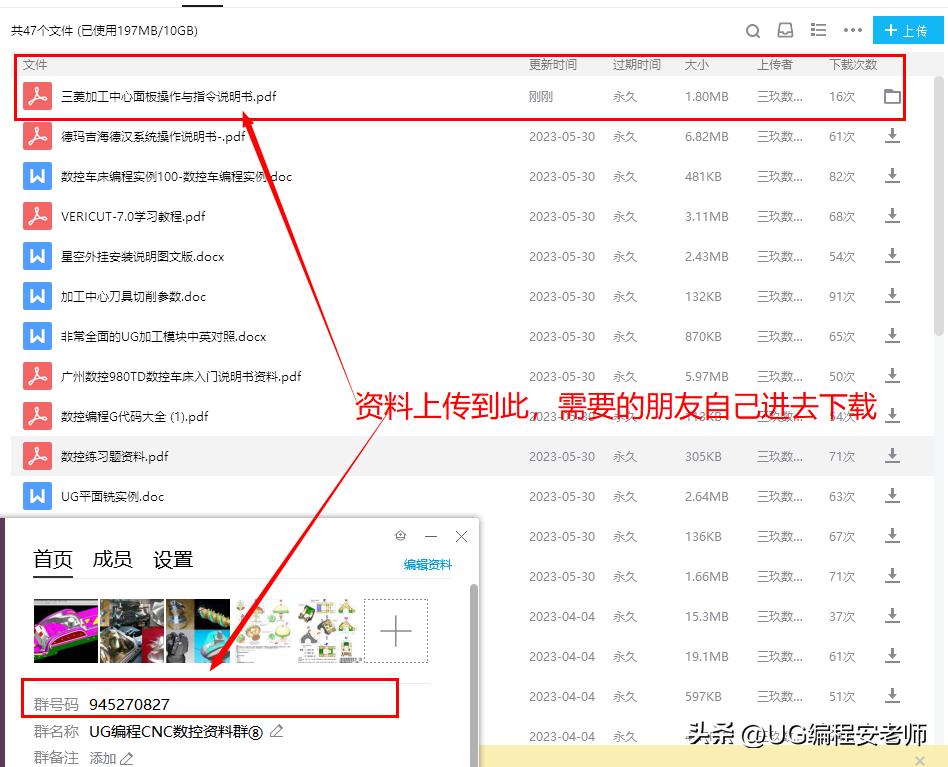The height and width of the screenshot is (767, 948).
Task: Open the folder icon on the first file row
Action: tap(891, 96)
